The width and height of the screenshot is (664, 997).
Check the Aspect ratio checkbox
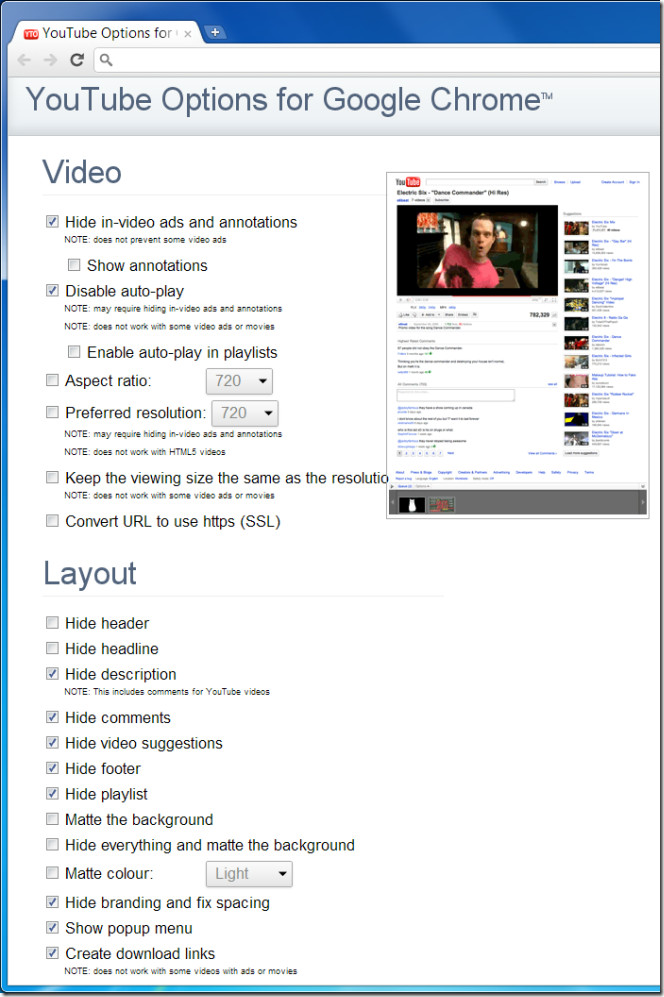tap(52, 380)
